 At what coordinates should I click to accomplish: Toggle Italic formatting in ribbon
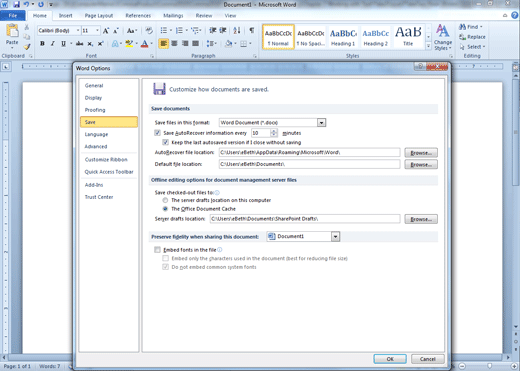pyautogui.click(x=52, y=44)
